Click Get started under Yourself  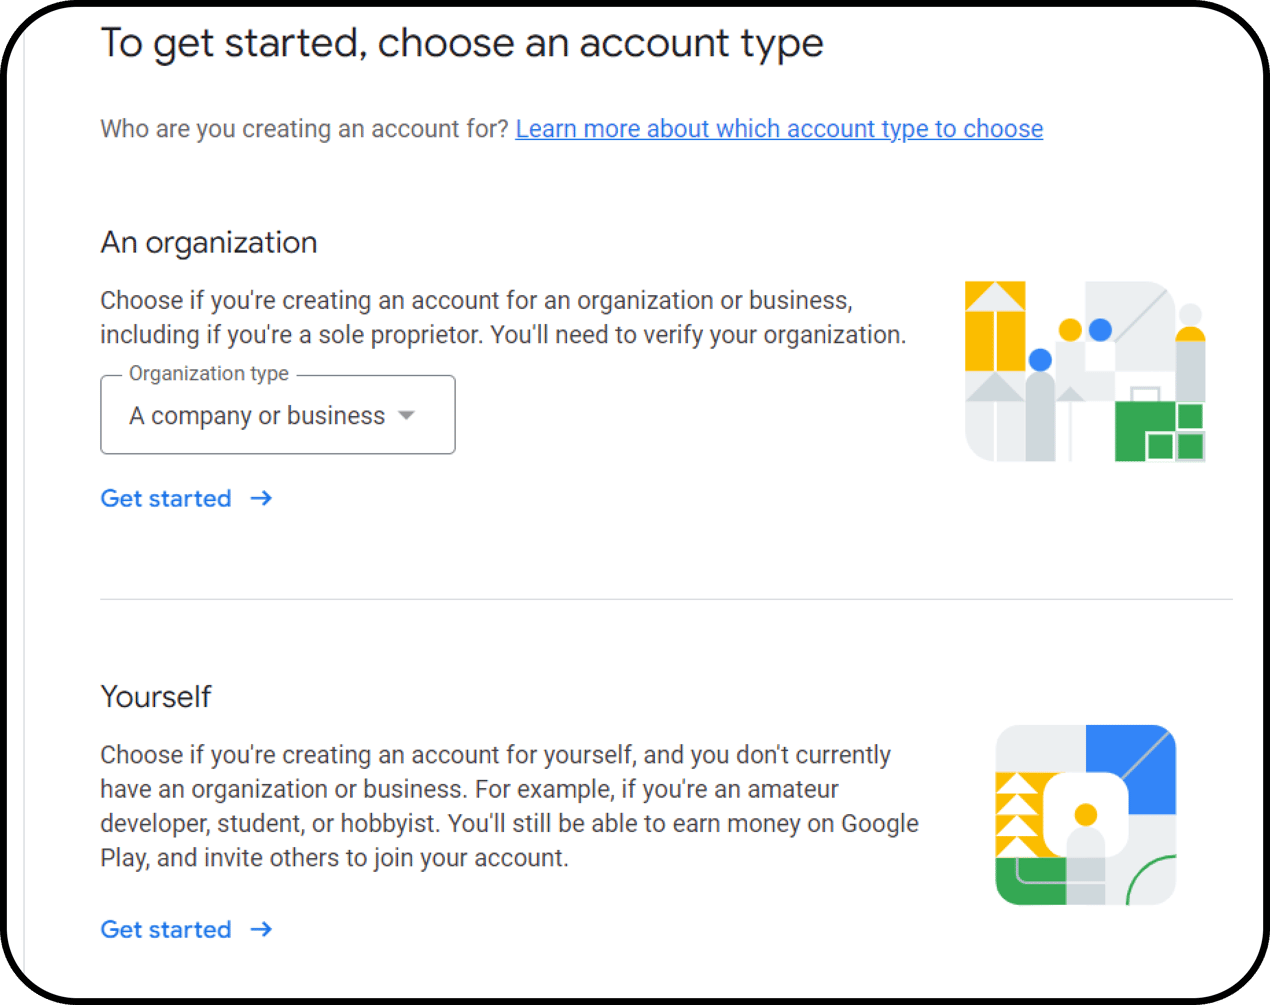tap(166, 929)
